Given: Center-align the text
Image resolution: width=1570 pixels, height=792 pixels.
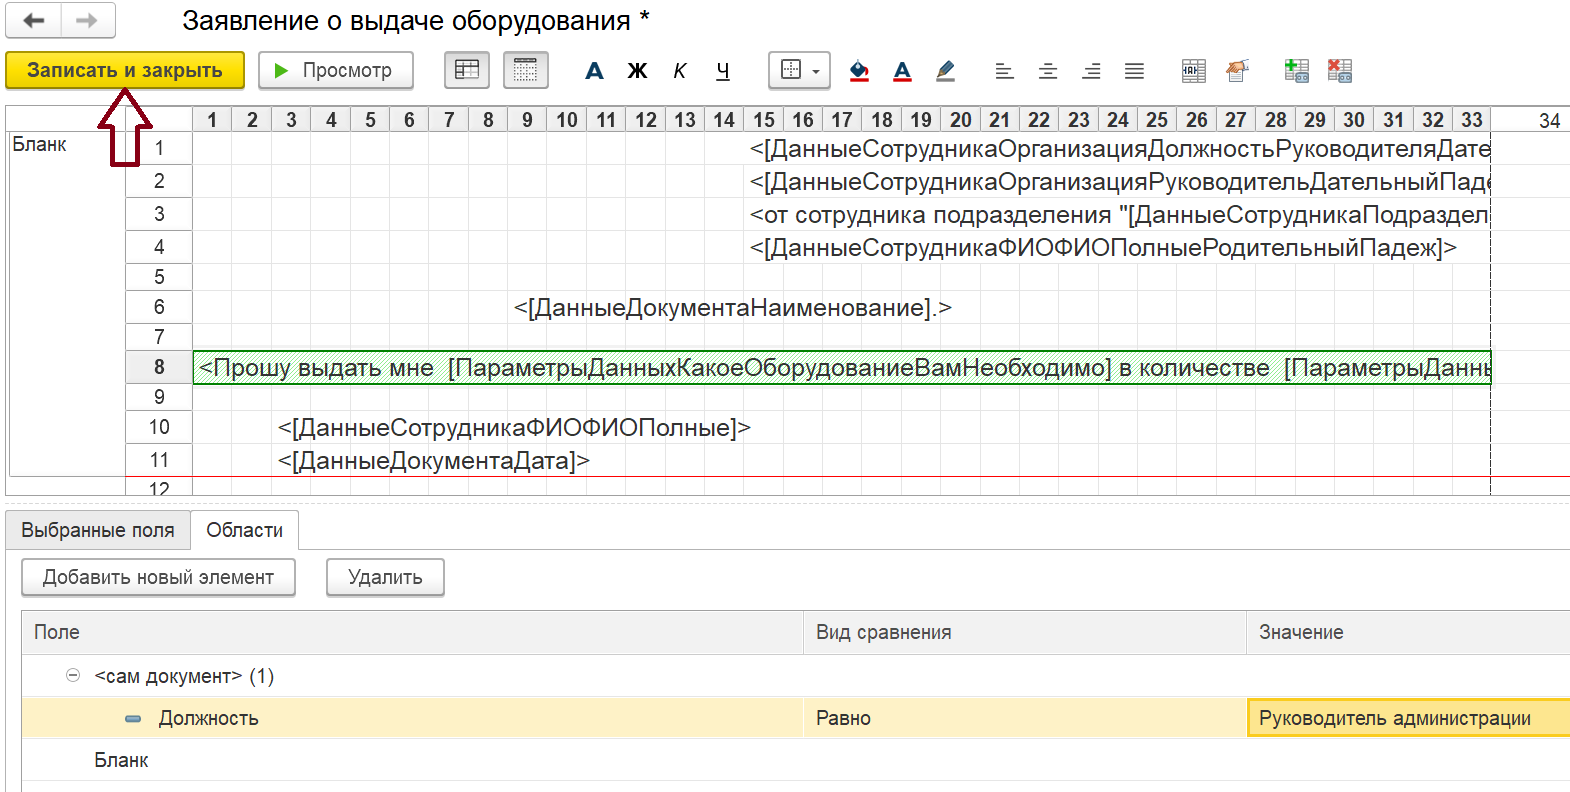Looking at the screenshot, I should coord(1048,71).
